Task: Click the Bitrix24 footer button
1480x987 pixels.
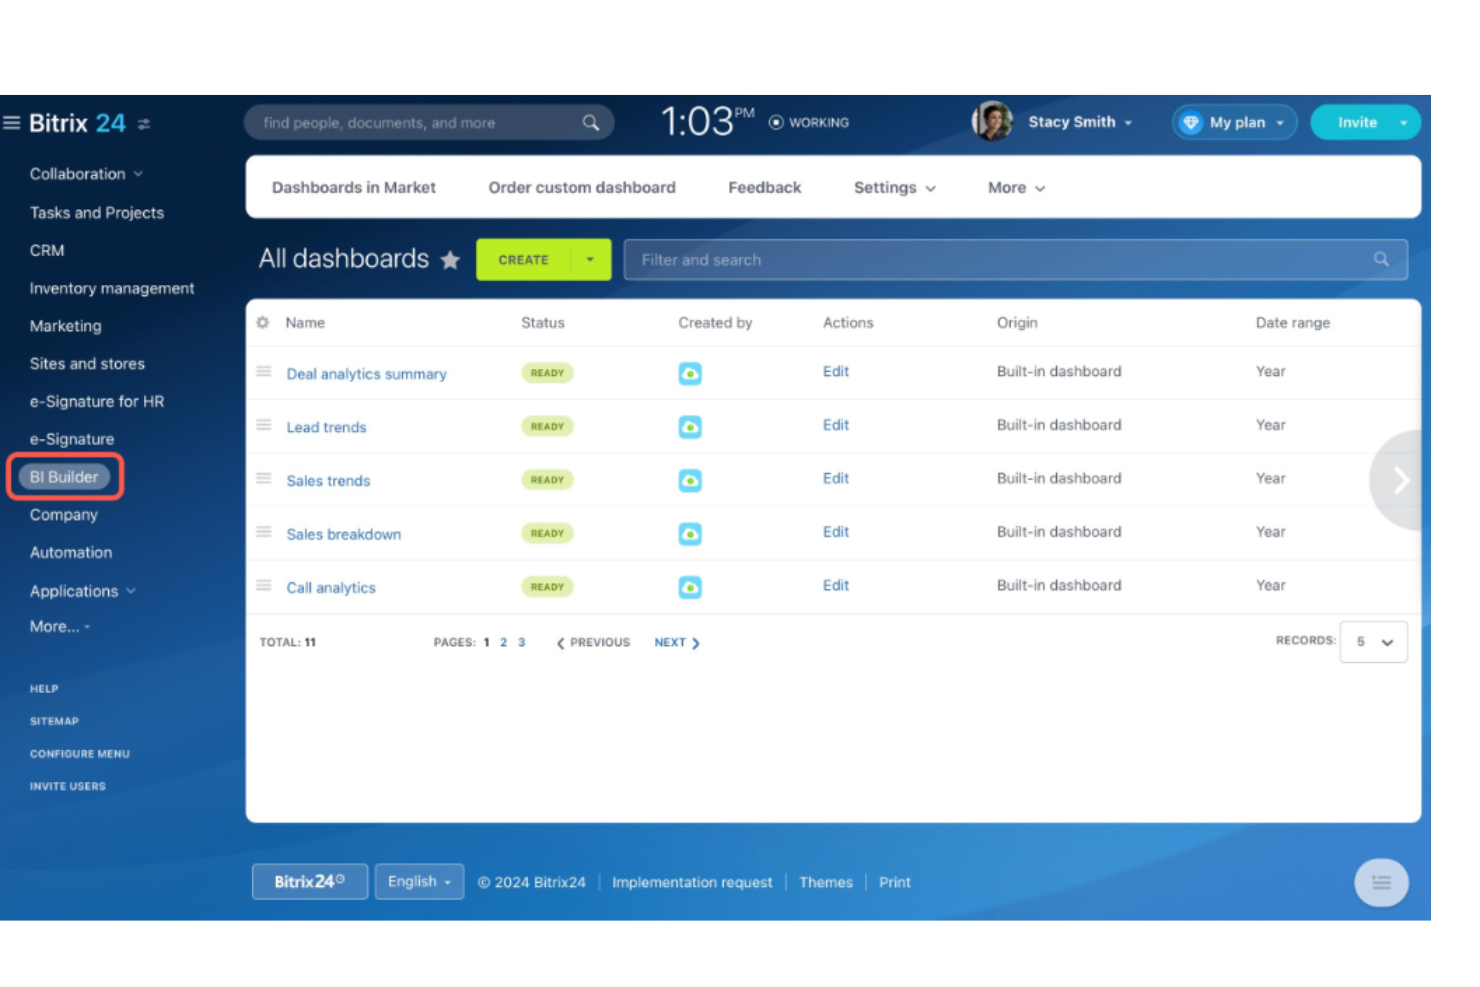Action: pos(310,882)
